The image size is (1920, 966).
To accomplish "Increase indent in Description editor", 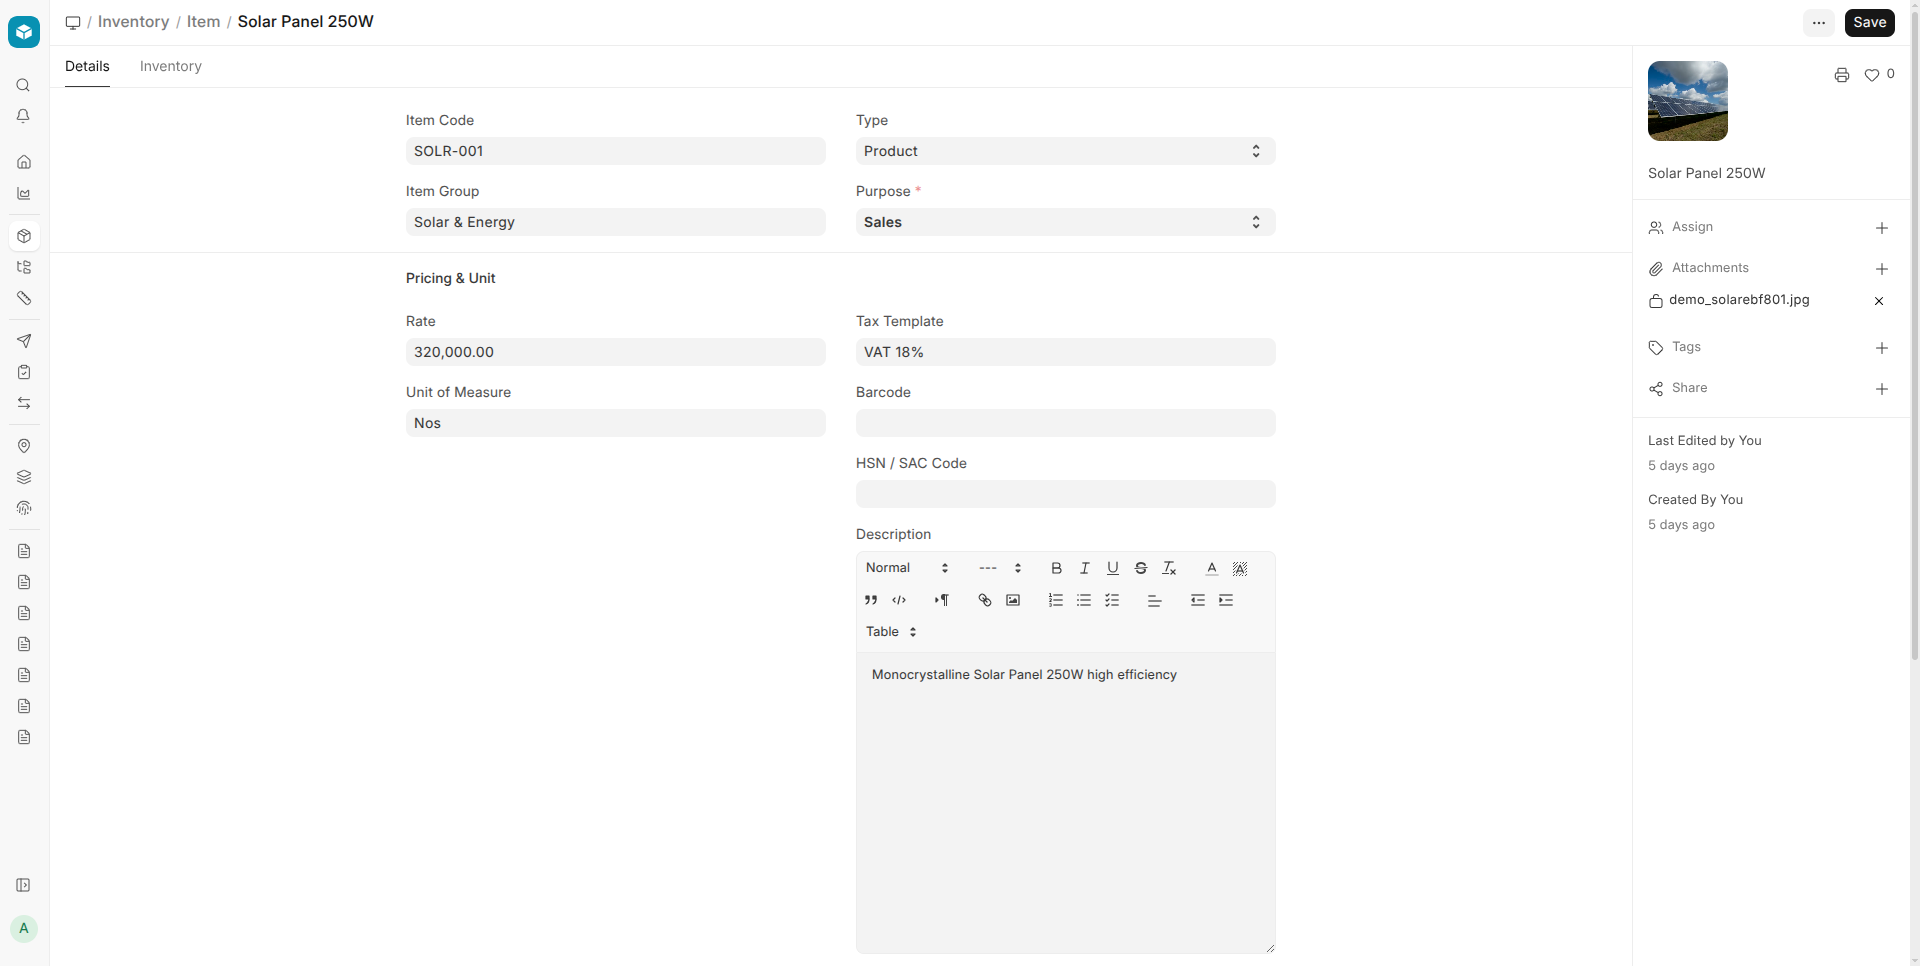I will pos(1226,600).
